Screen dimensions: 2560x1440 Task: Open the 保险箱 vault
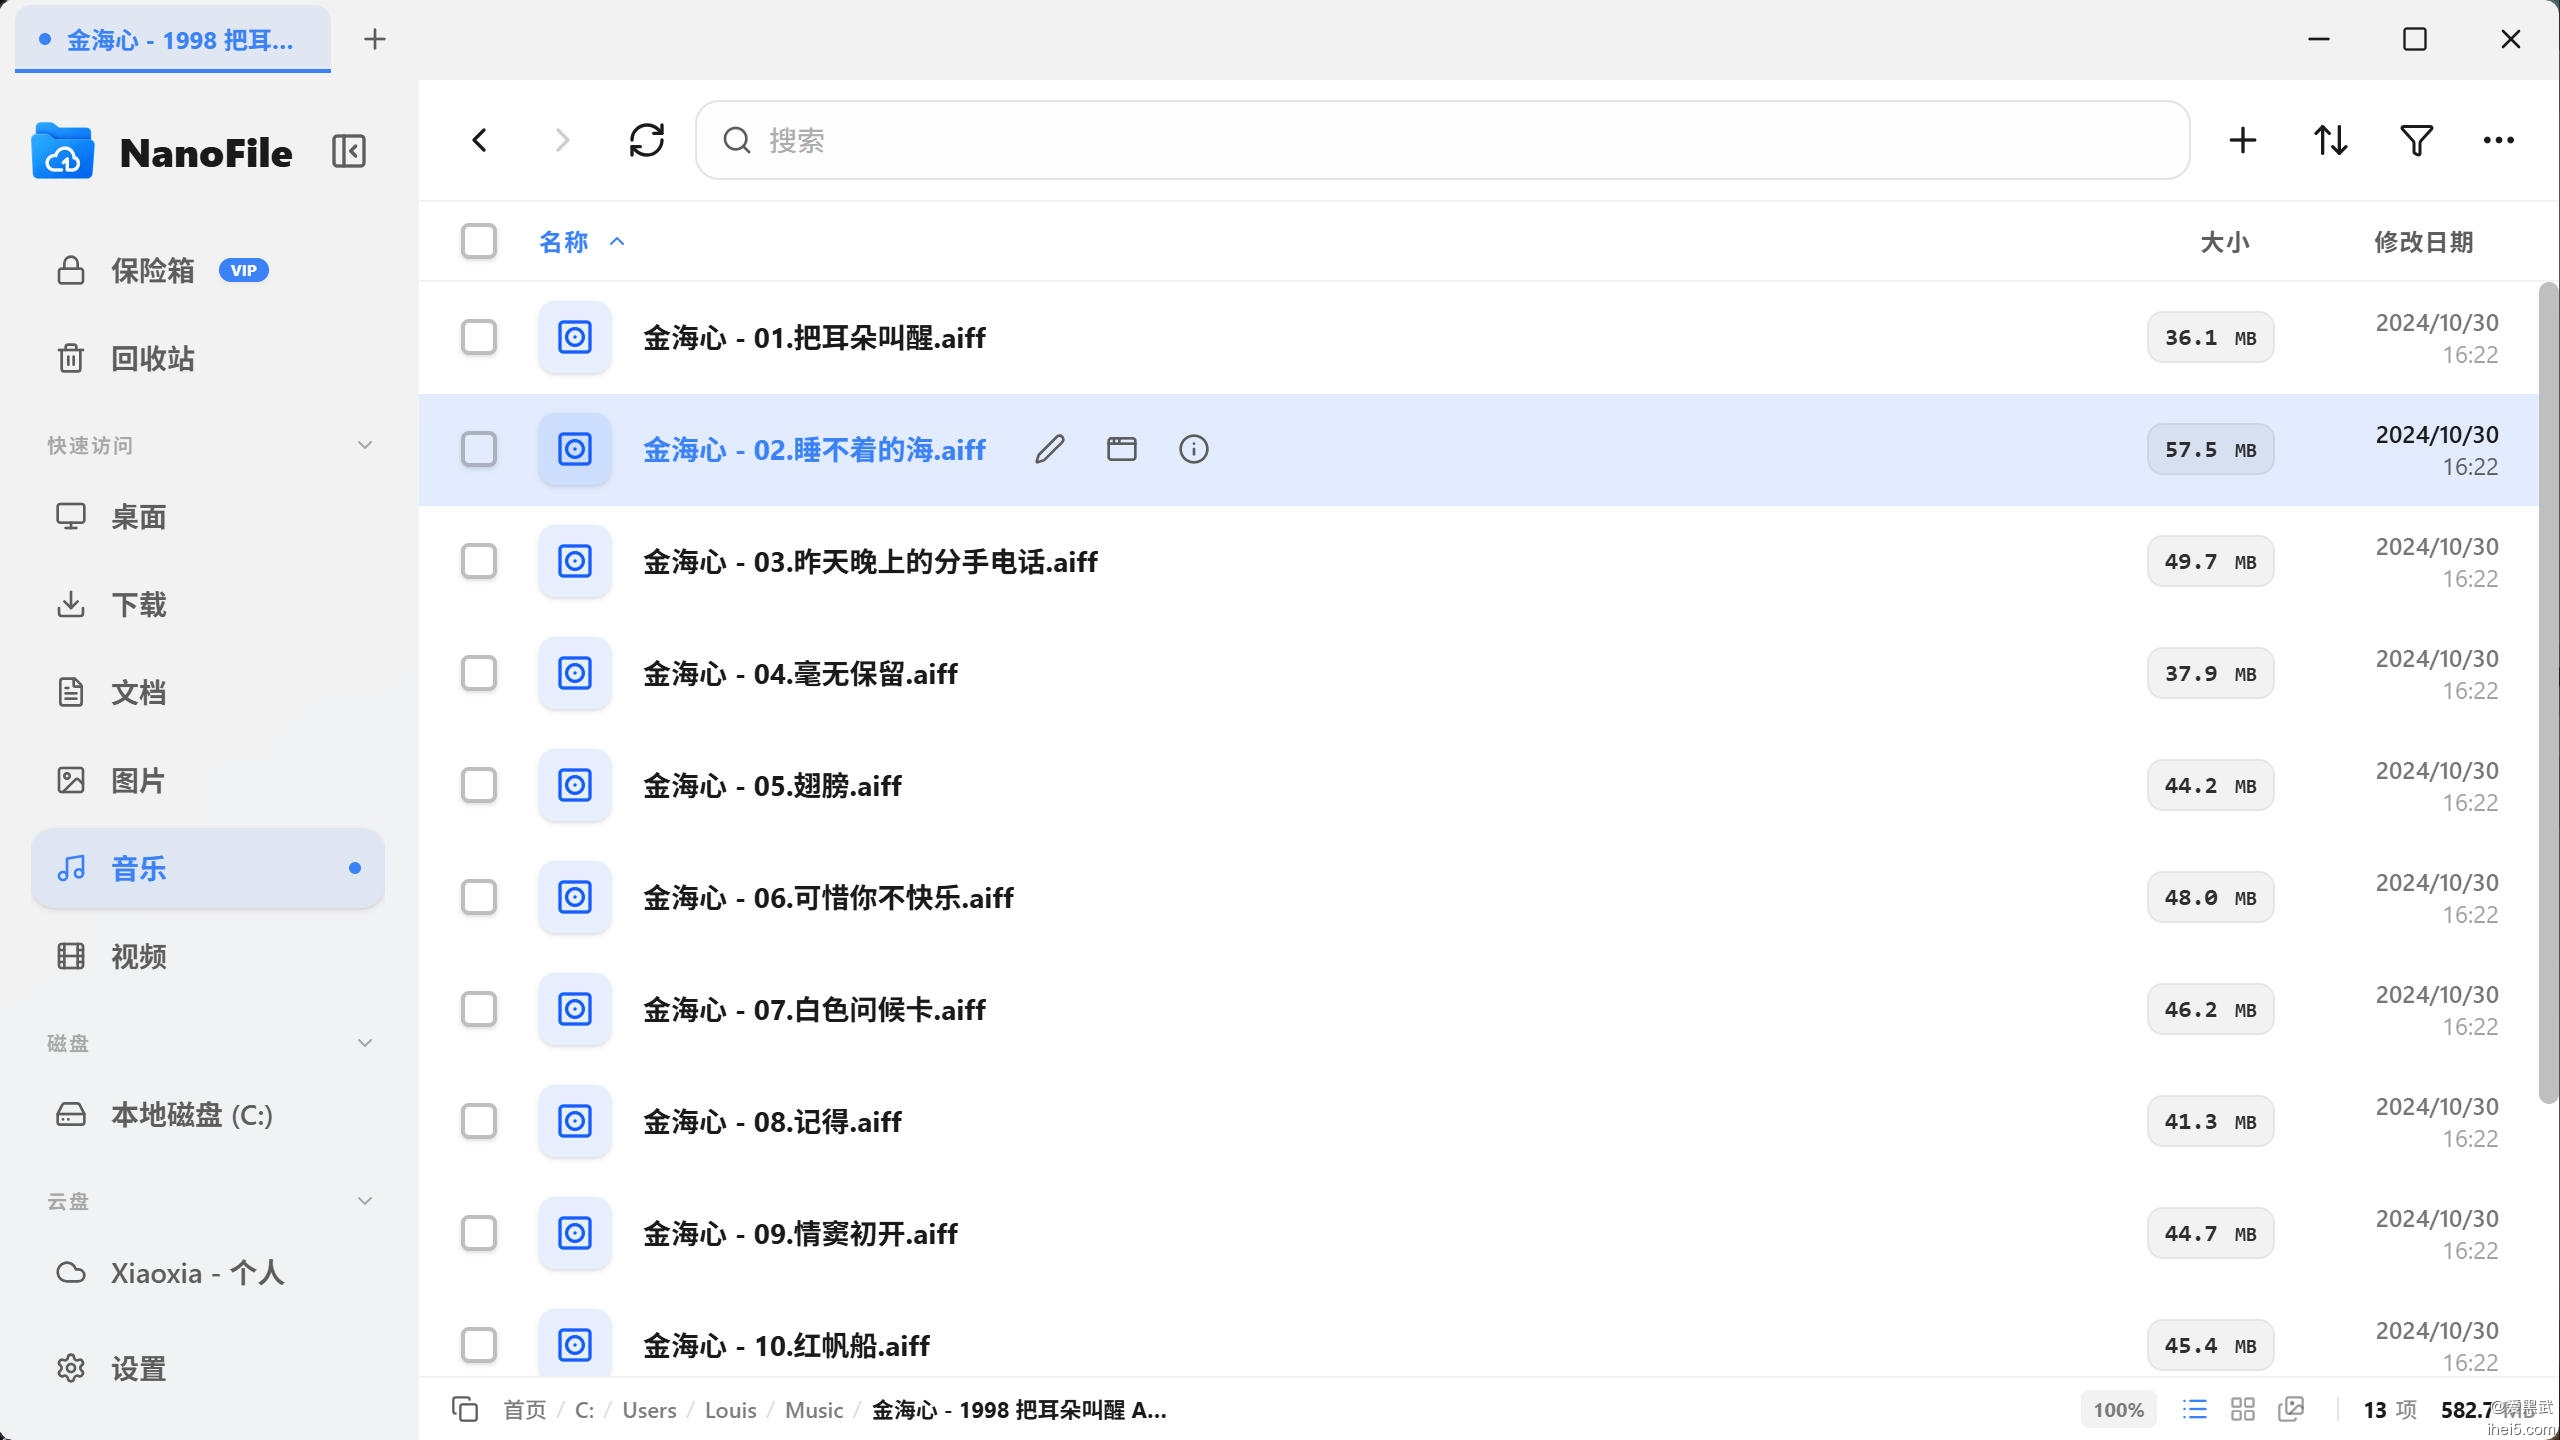(x=208, y=270)
